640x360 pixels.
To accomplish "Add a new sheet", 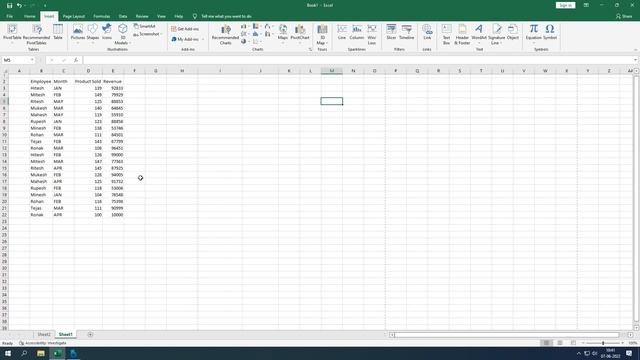I will click(x=90, y=334).
